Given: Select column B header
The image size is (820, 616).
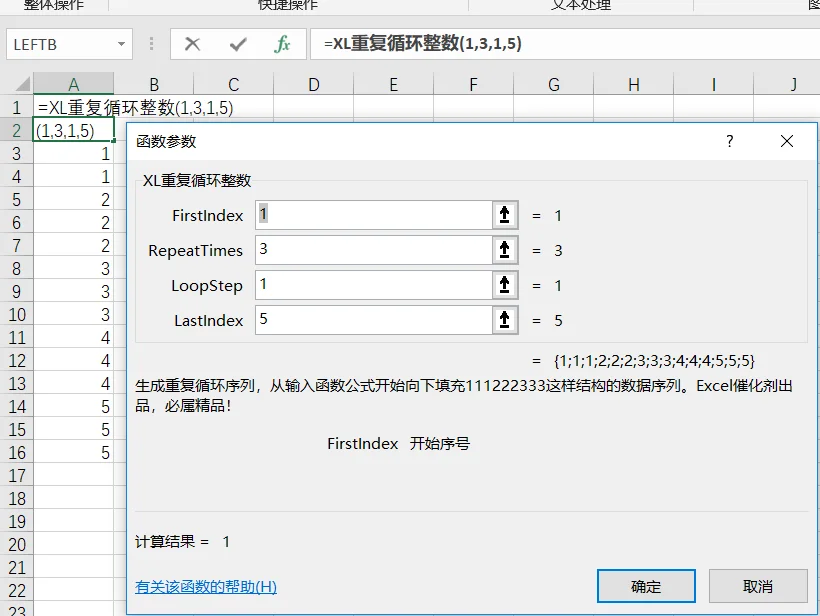Looking at the screenshot, I should pyautogui.click(x=154, y=84).
